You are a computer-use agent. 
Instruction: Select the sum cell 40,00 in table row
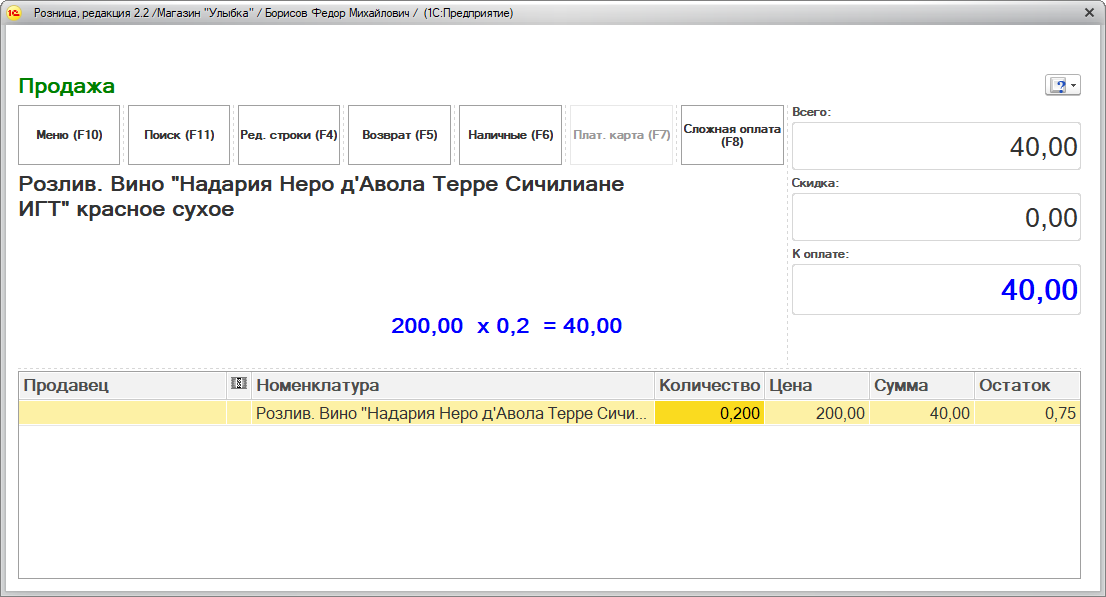click(x=922, y=413)
